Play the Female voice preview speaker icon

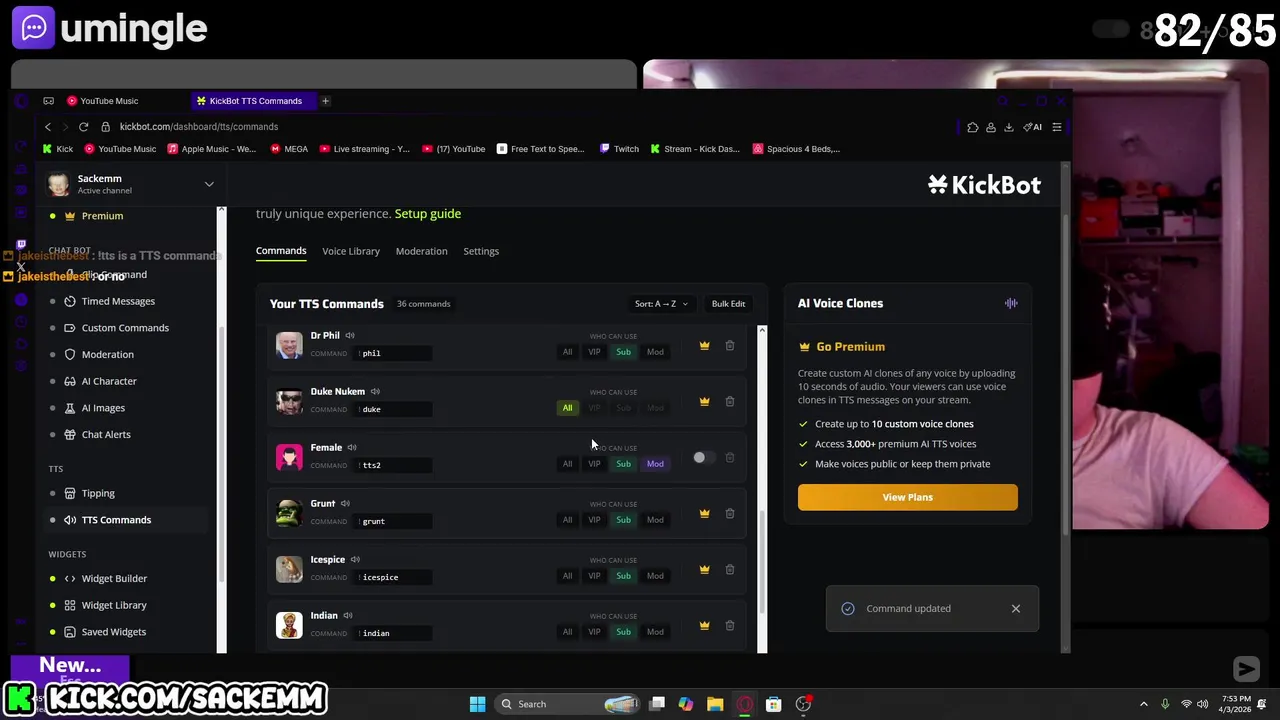pyautogui.click(x=351, y=448)
